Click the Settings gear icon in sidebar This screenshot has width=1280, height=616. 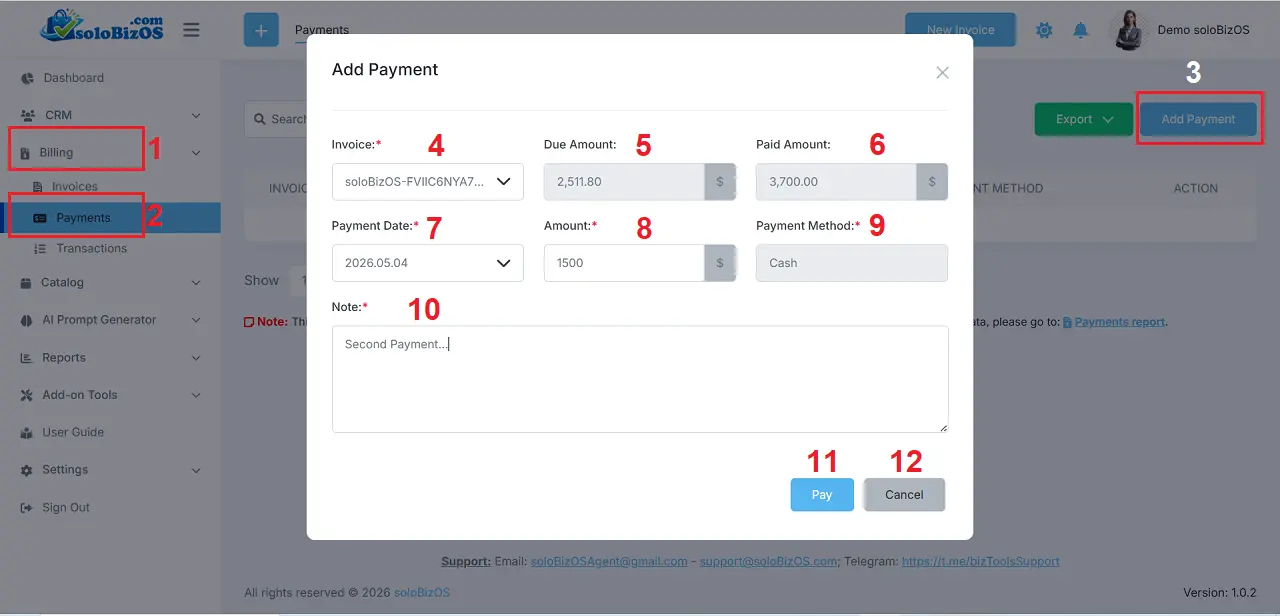27,470
